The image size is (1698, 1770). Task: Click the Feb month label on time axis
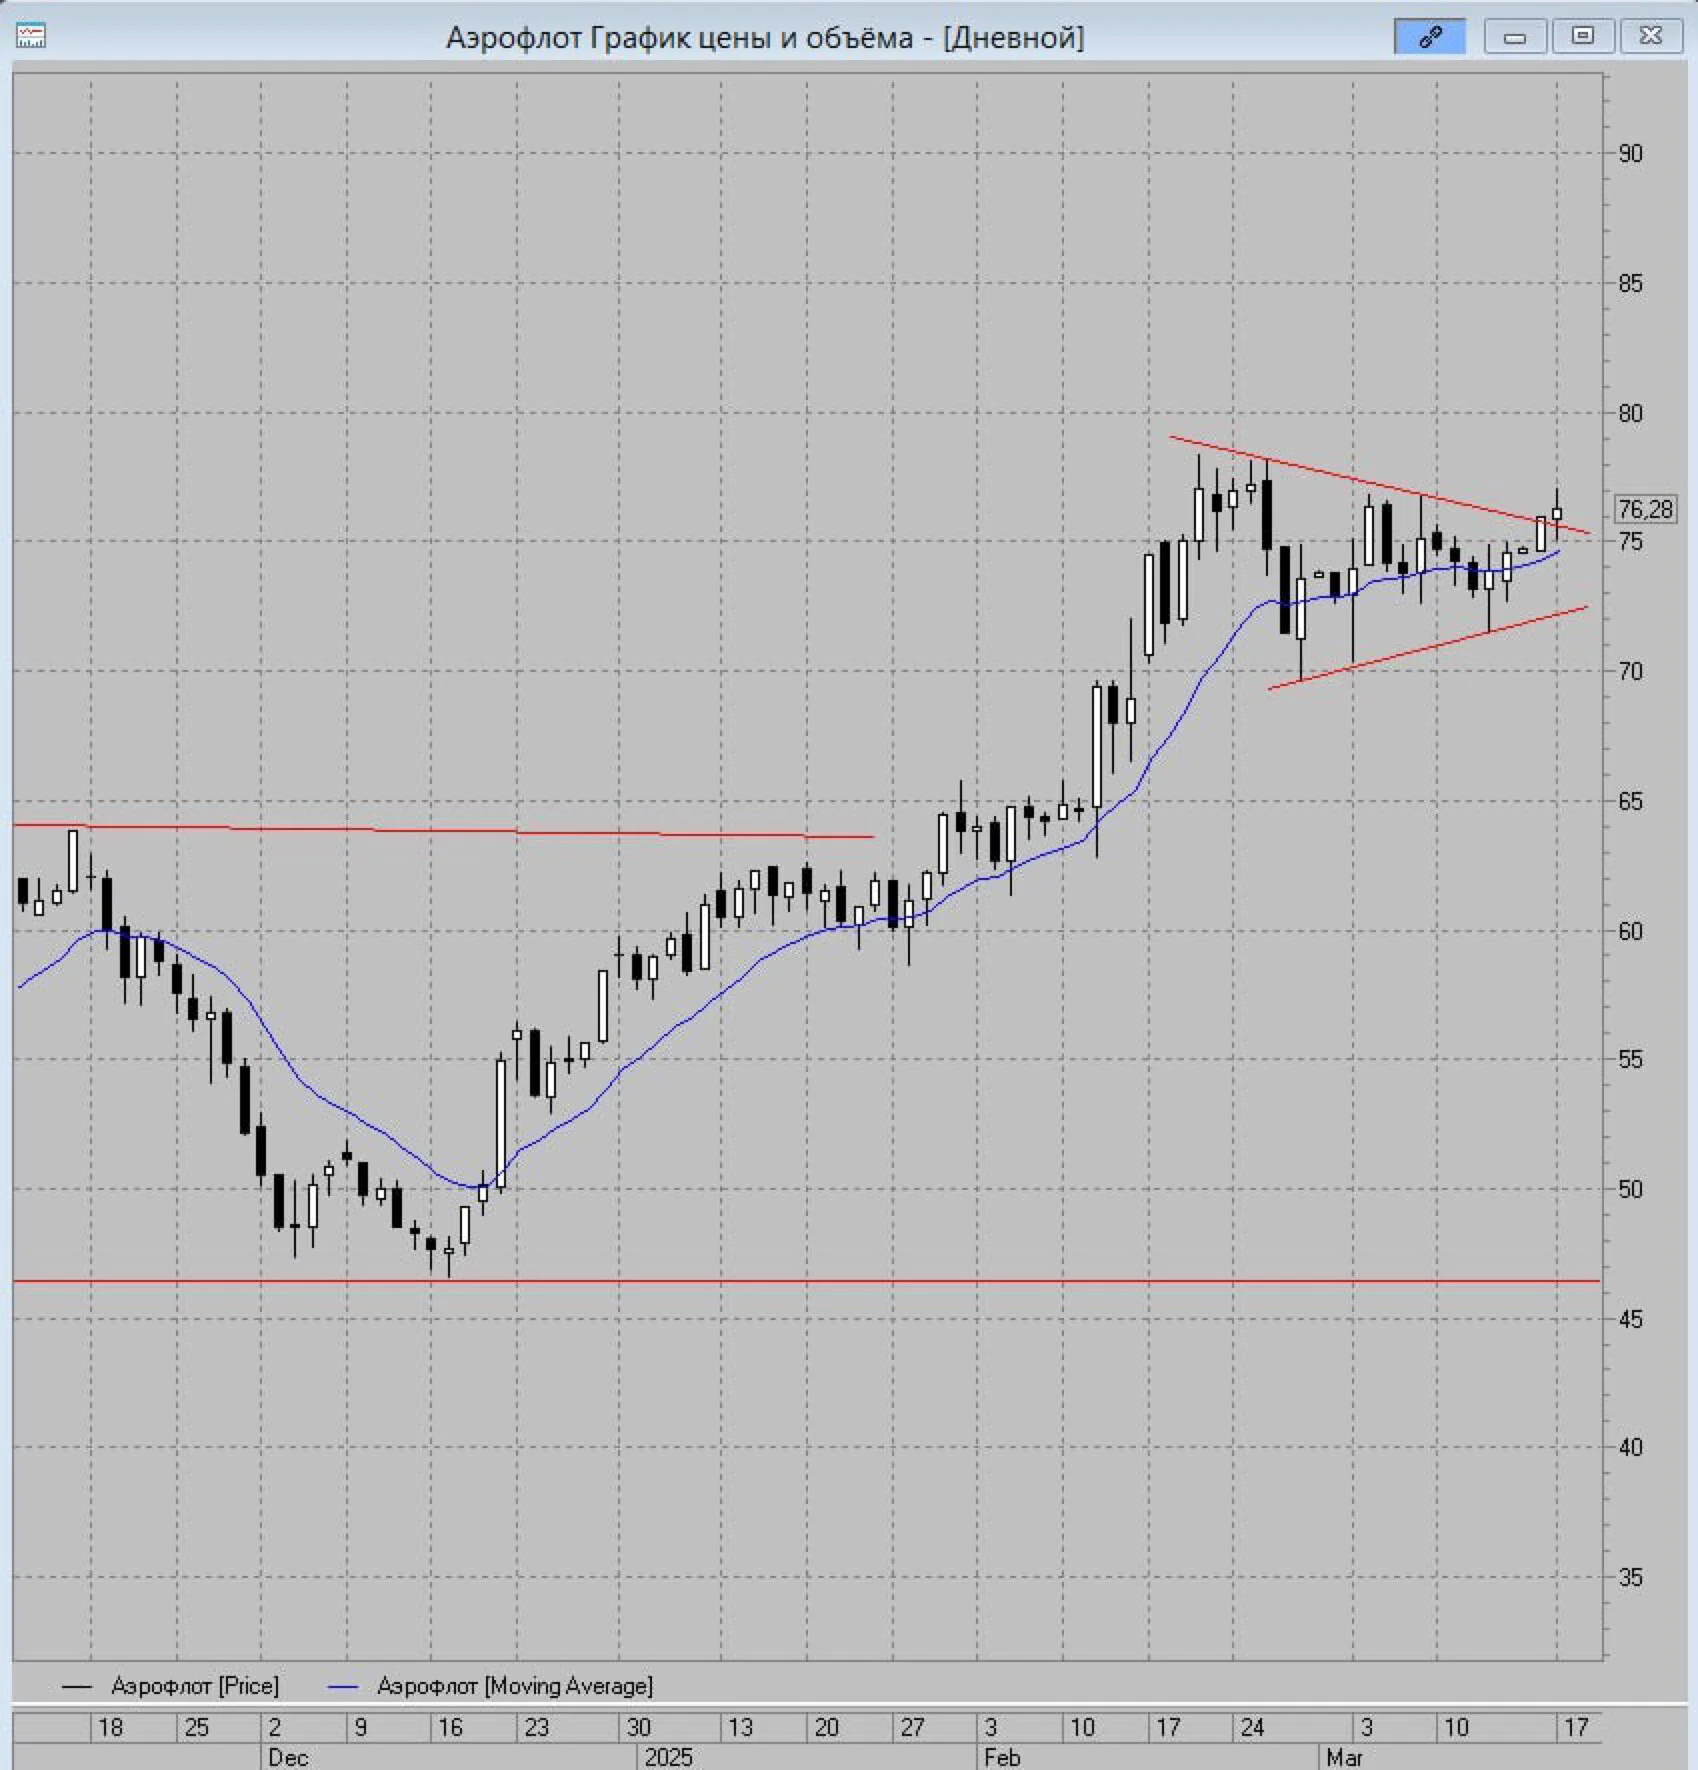pyautogui.click(x=1002, y=1757)
